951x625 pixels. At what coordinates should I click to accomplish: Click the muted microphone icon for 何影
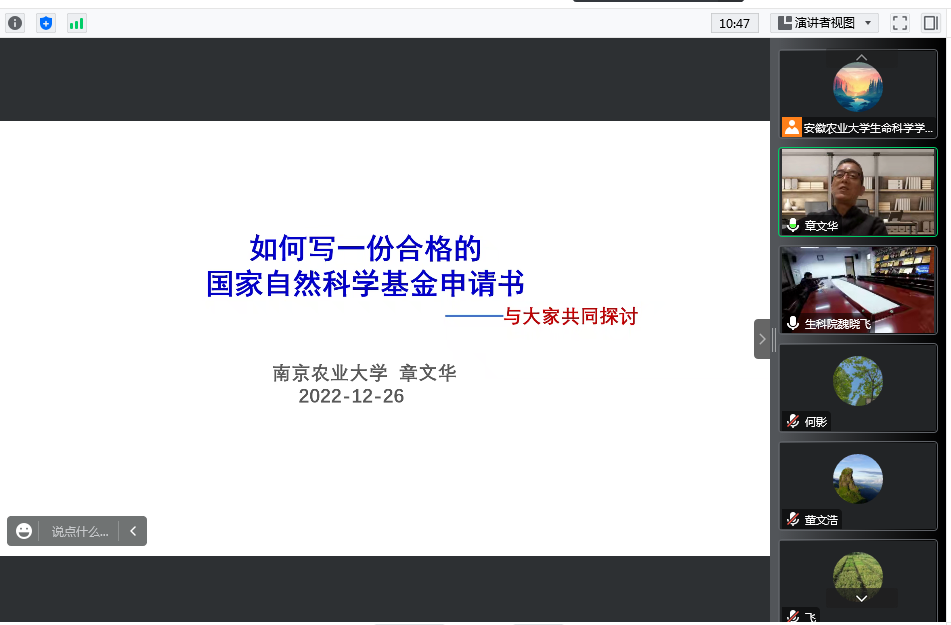coord(793,422)
